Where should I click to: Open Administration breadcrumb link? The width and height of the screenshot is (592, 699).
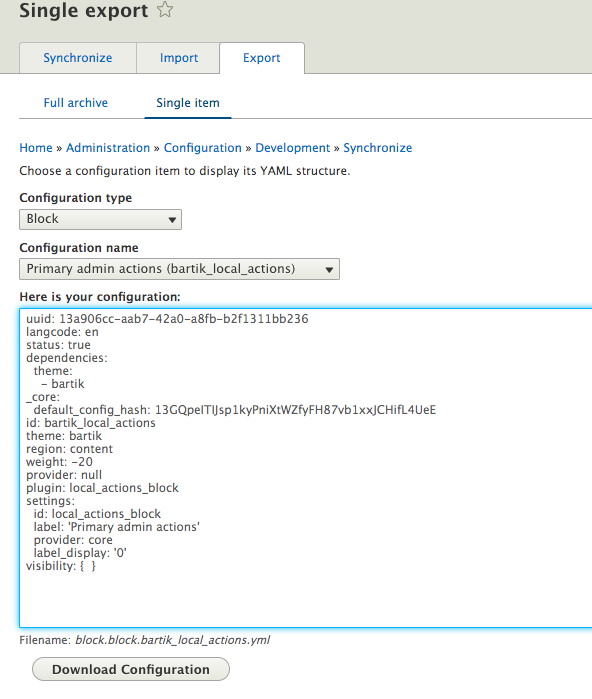click(x=108, y=148)
